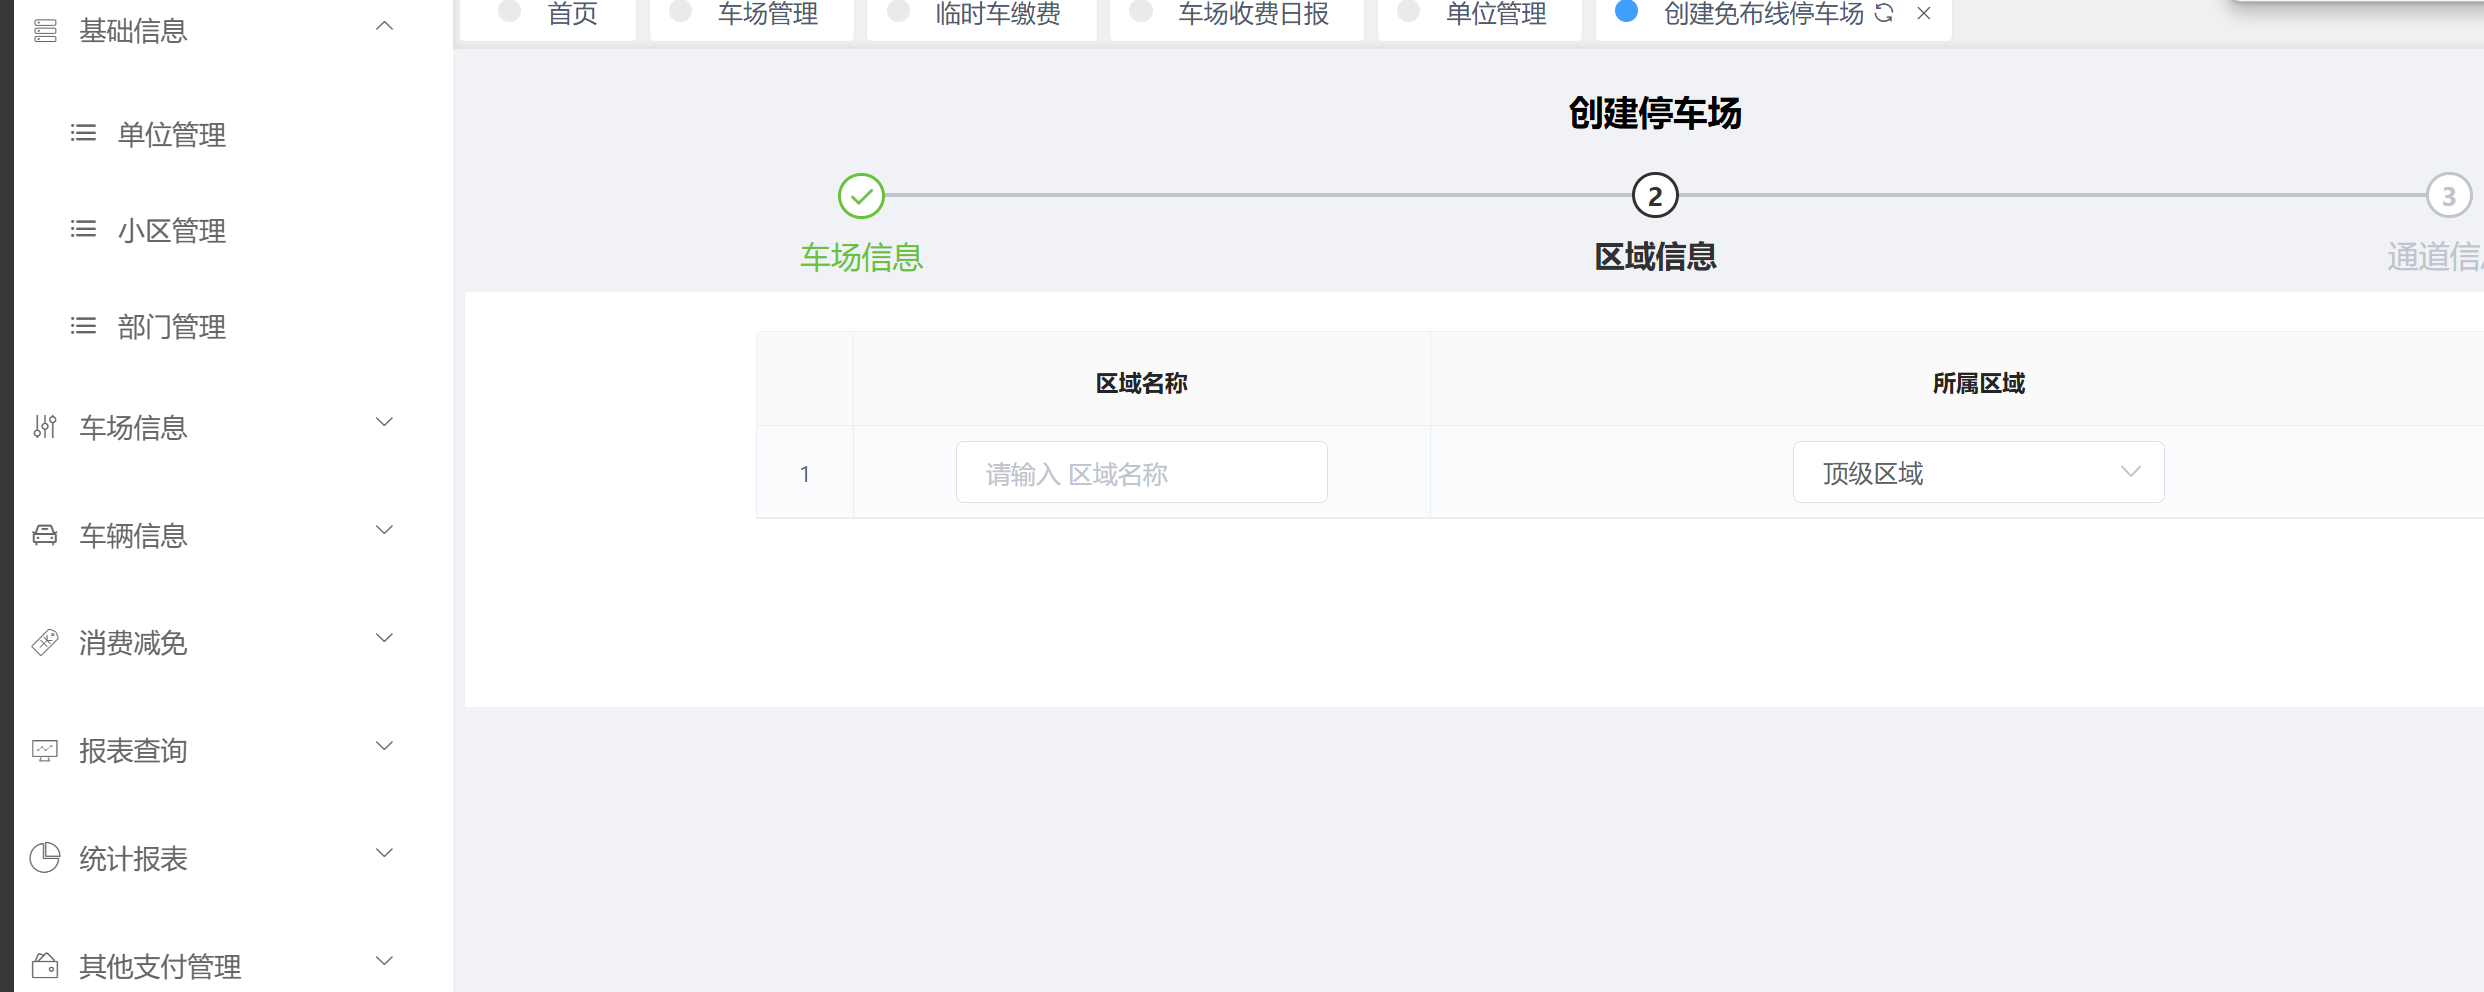
Task: Click the 基础信息 stacked-layers icon
Action: point(45,31)
